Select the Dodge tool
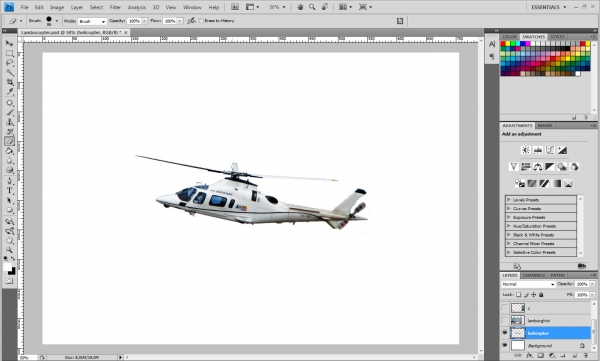 (x=9, y=170)
